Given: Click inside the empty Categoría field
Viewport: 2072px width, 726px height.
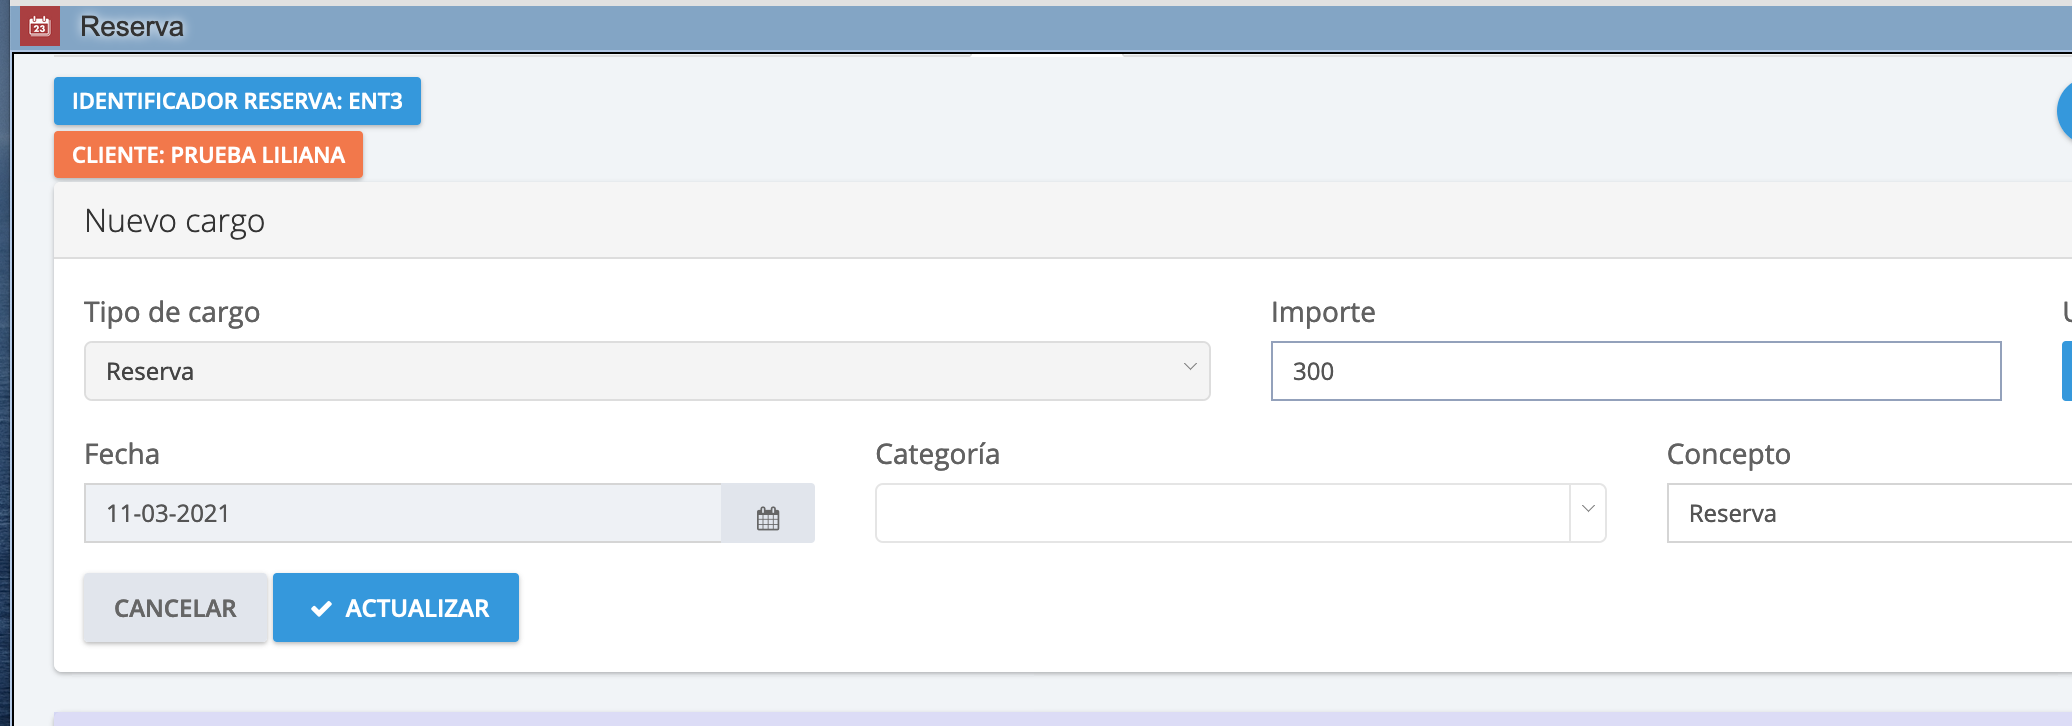Looking at the screenshot, I should click(x=1220, y=513).
